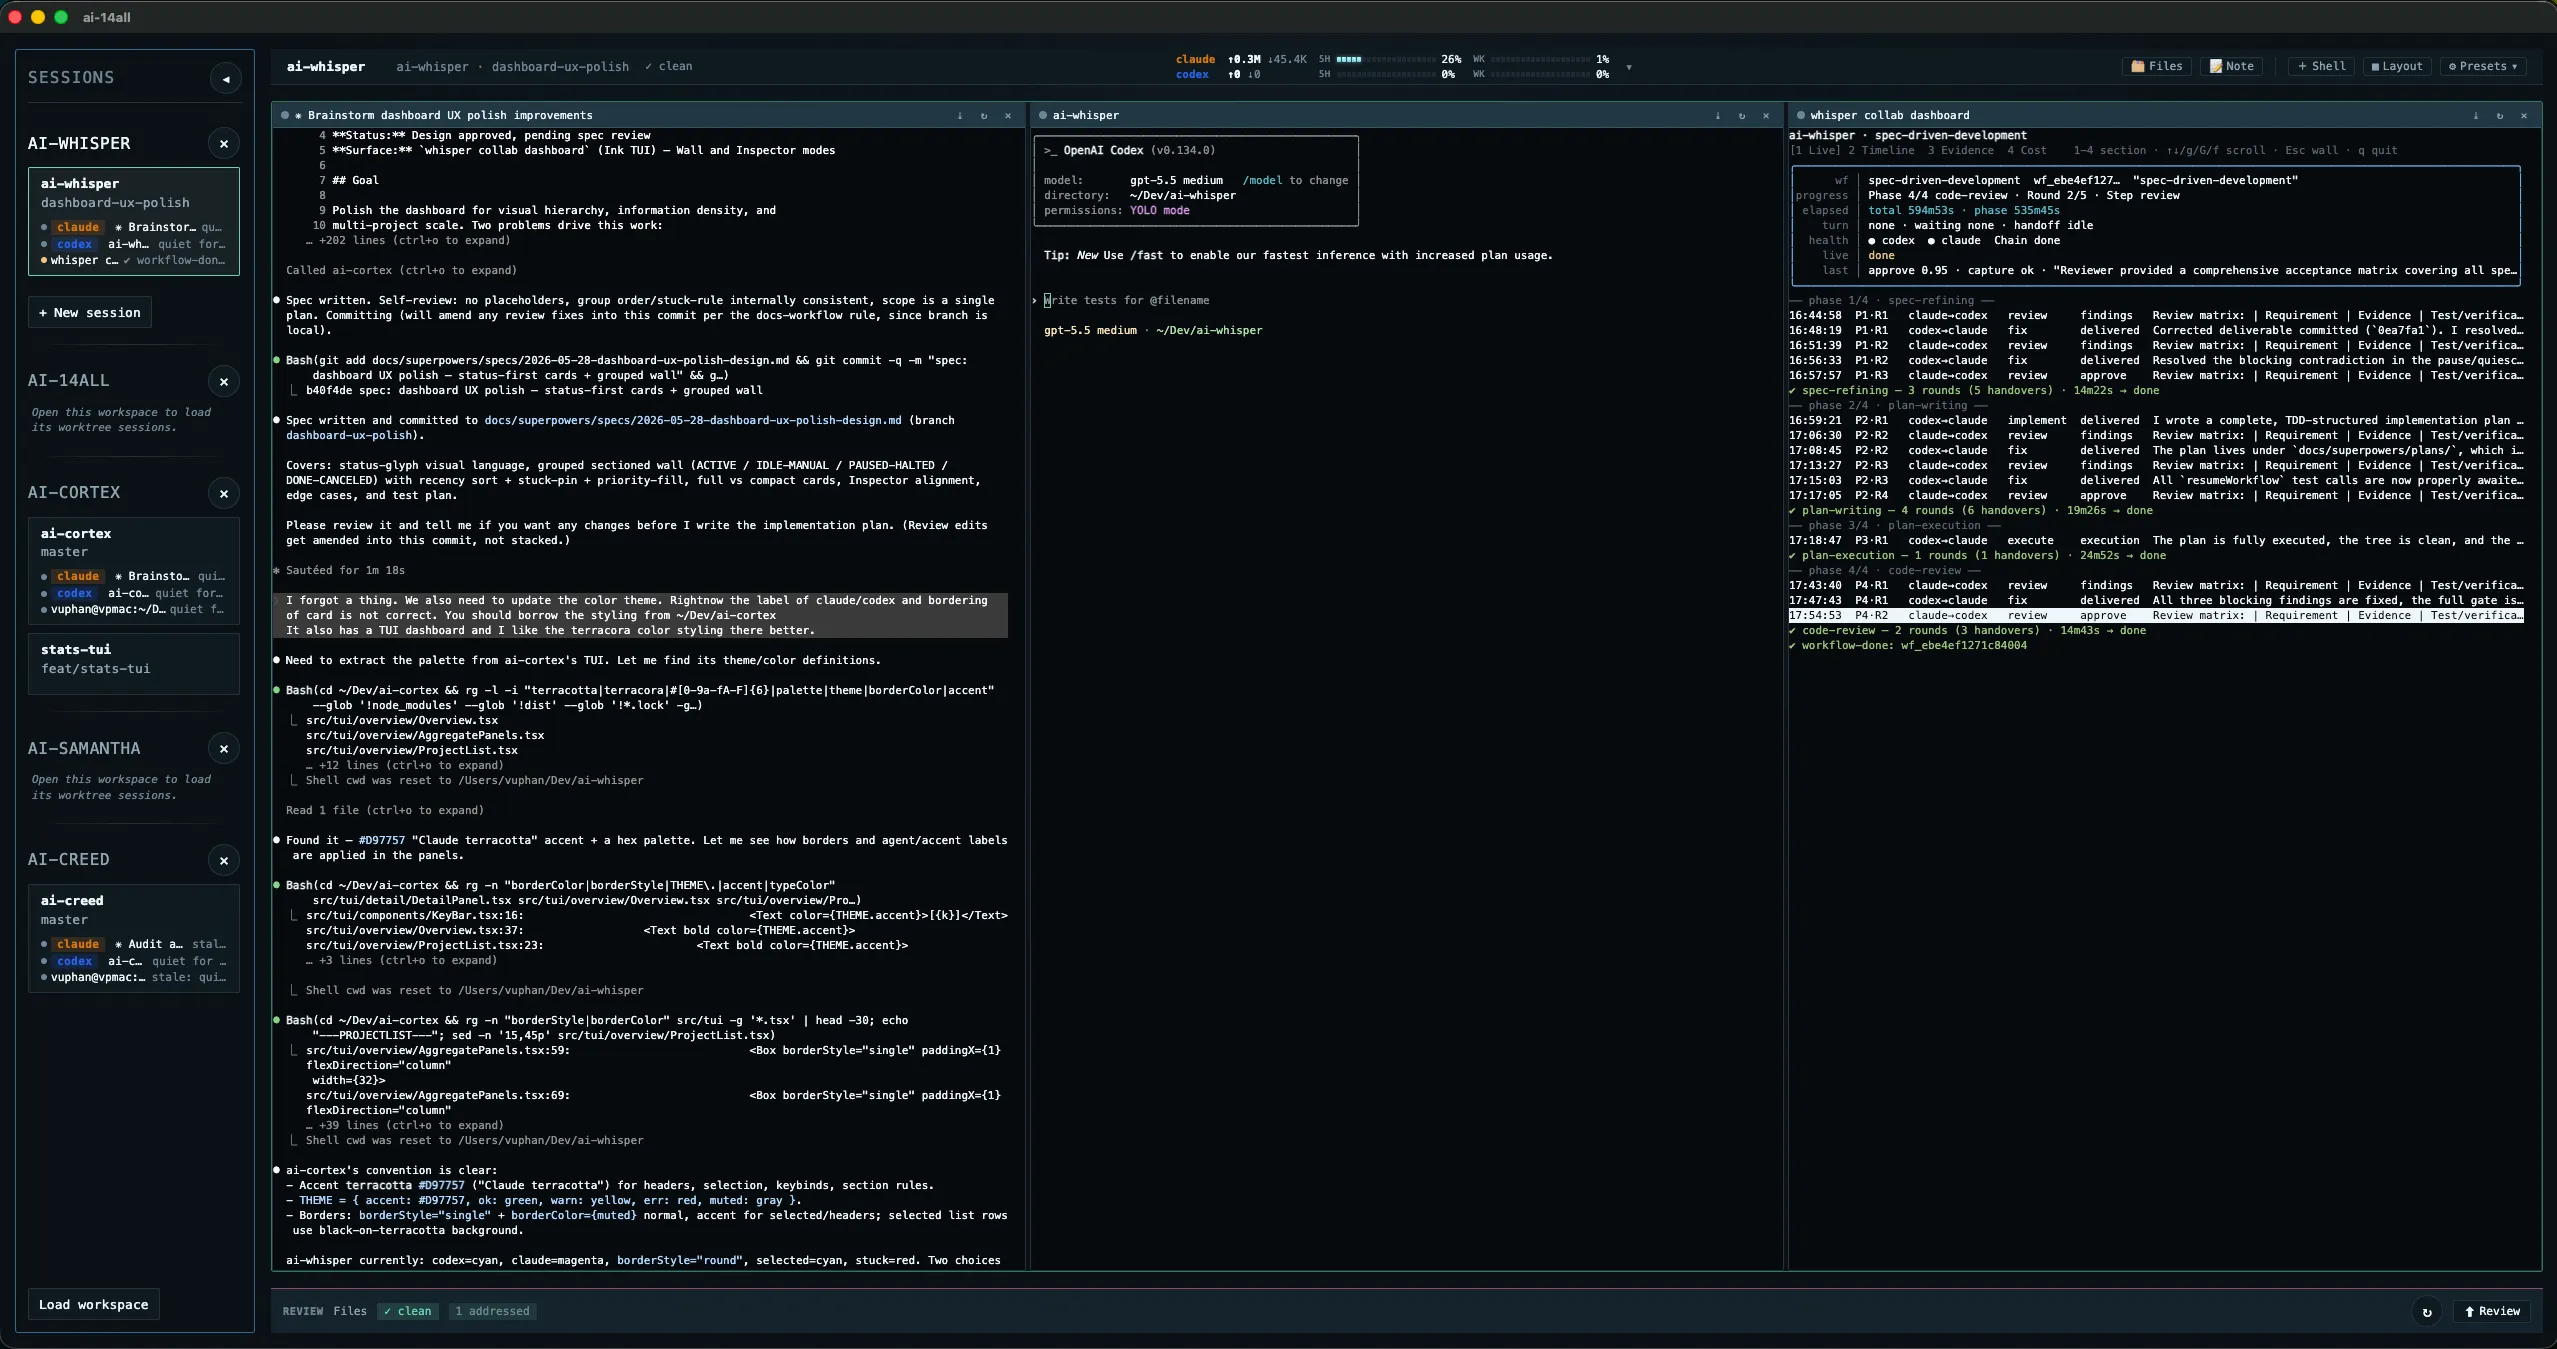Click the claude 5H usage progress bar
2557x1349 pixels.
[1385, 60]
